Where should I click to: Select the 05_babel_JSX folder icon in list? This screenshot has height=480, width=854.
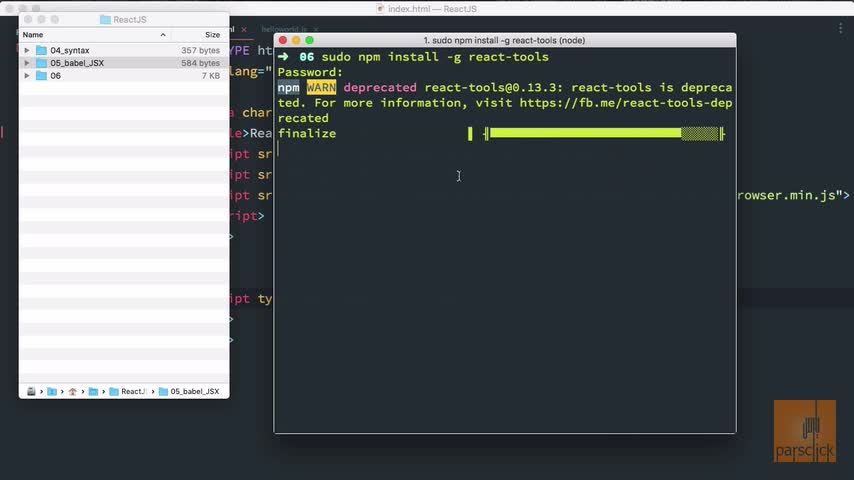41,63
